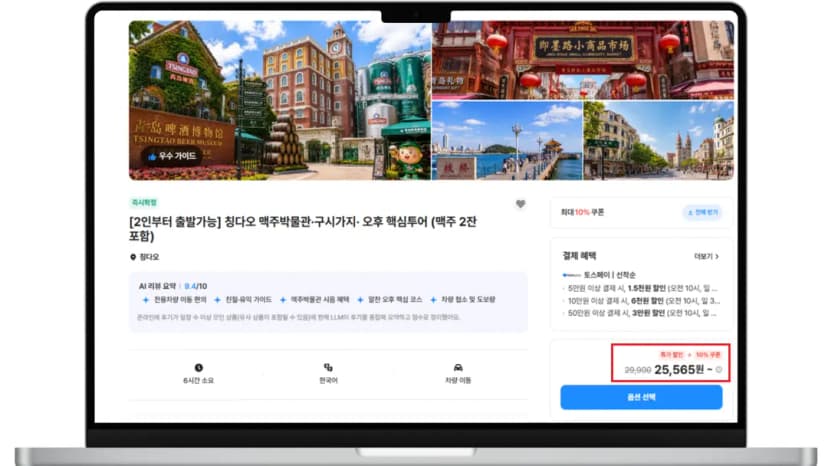Click the tour title starting with [2인부터 출발가능]
828x466 pixels.
[x=303, y=228]
